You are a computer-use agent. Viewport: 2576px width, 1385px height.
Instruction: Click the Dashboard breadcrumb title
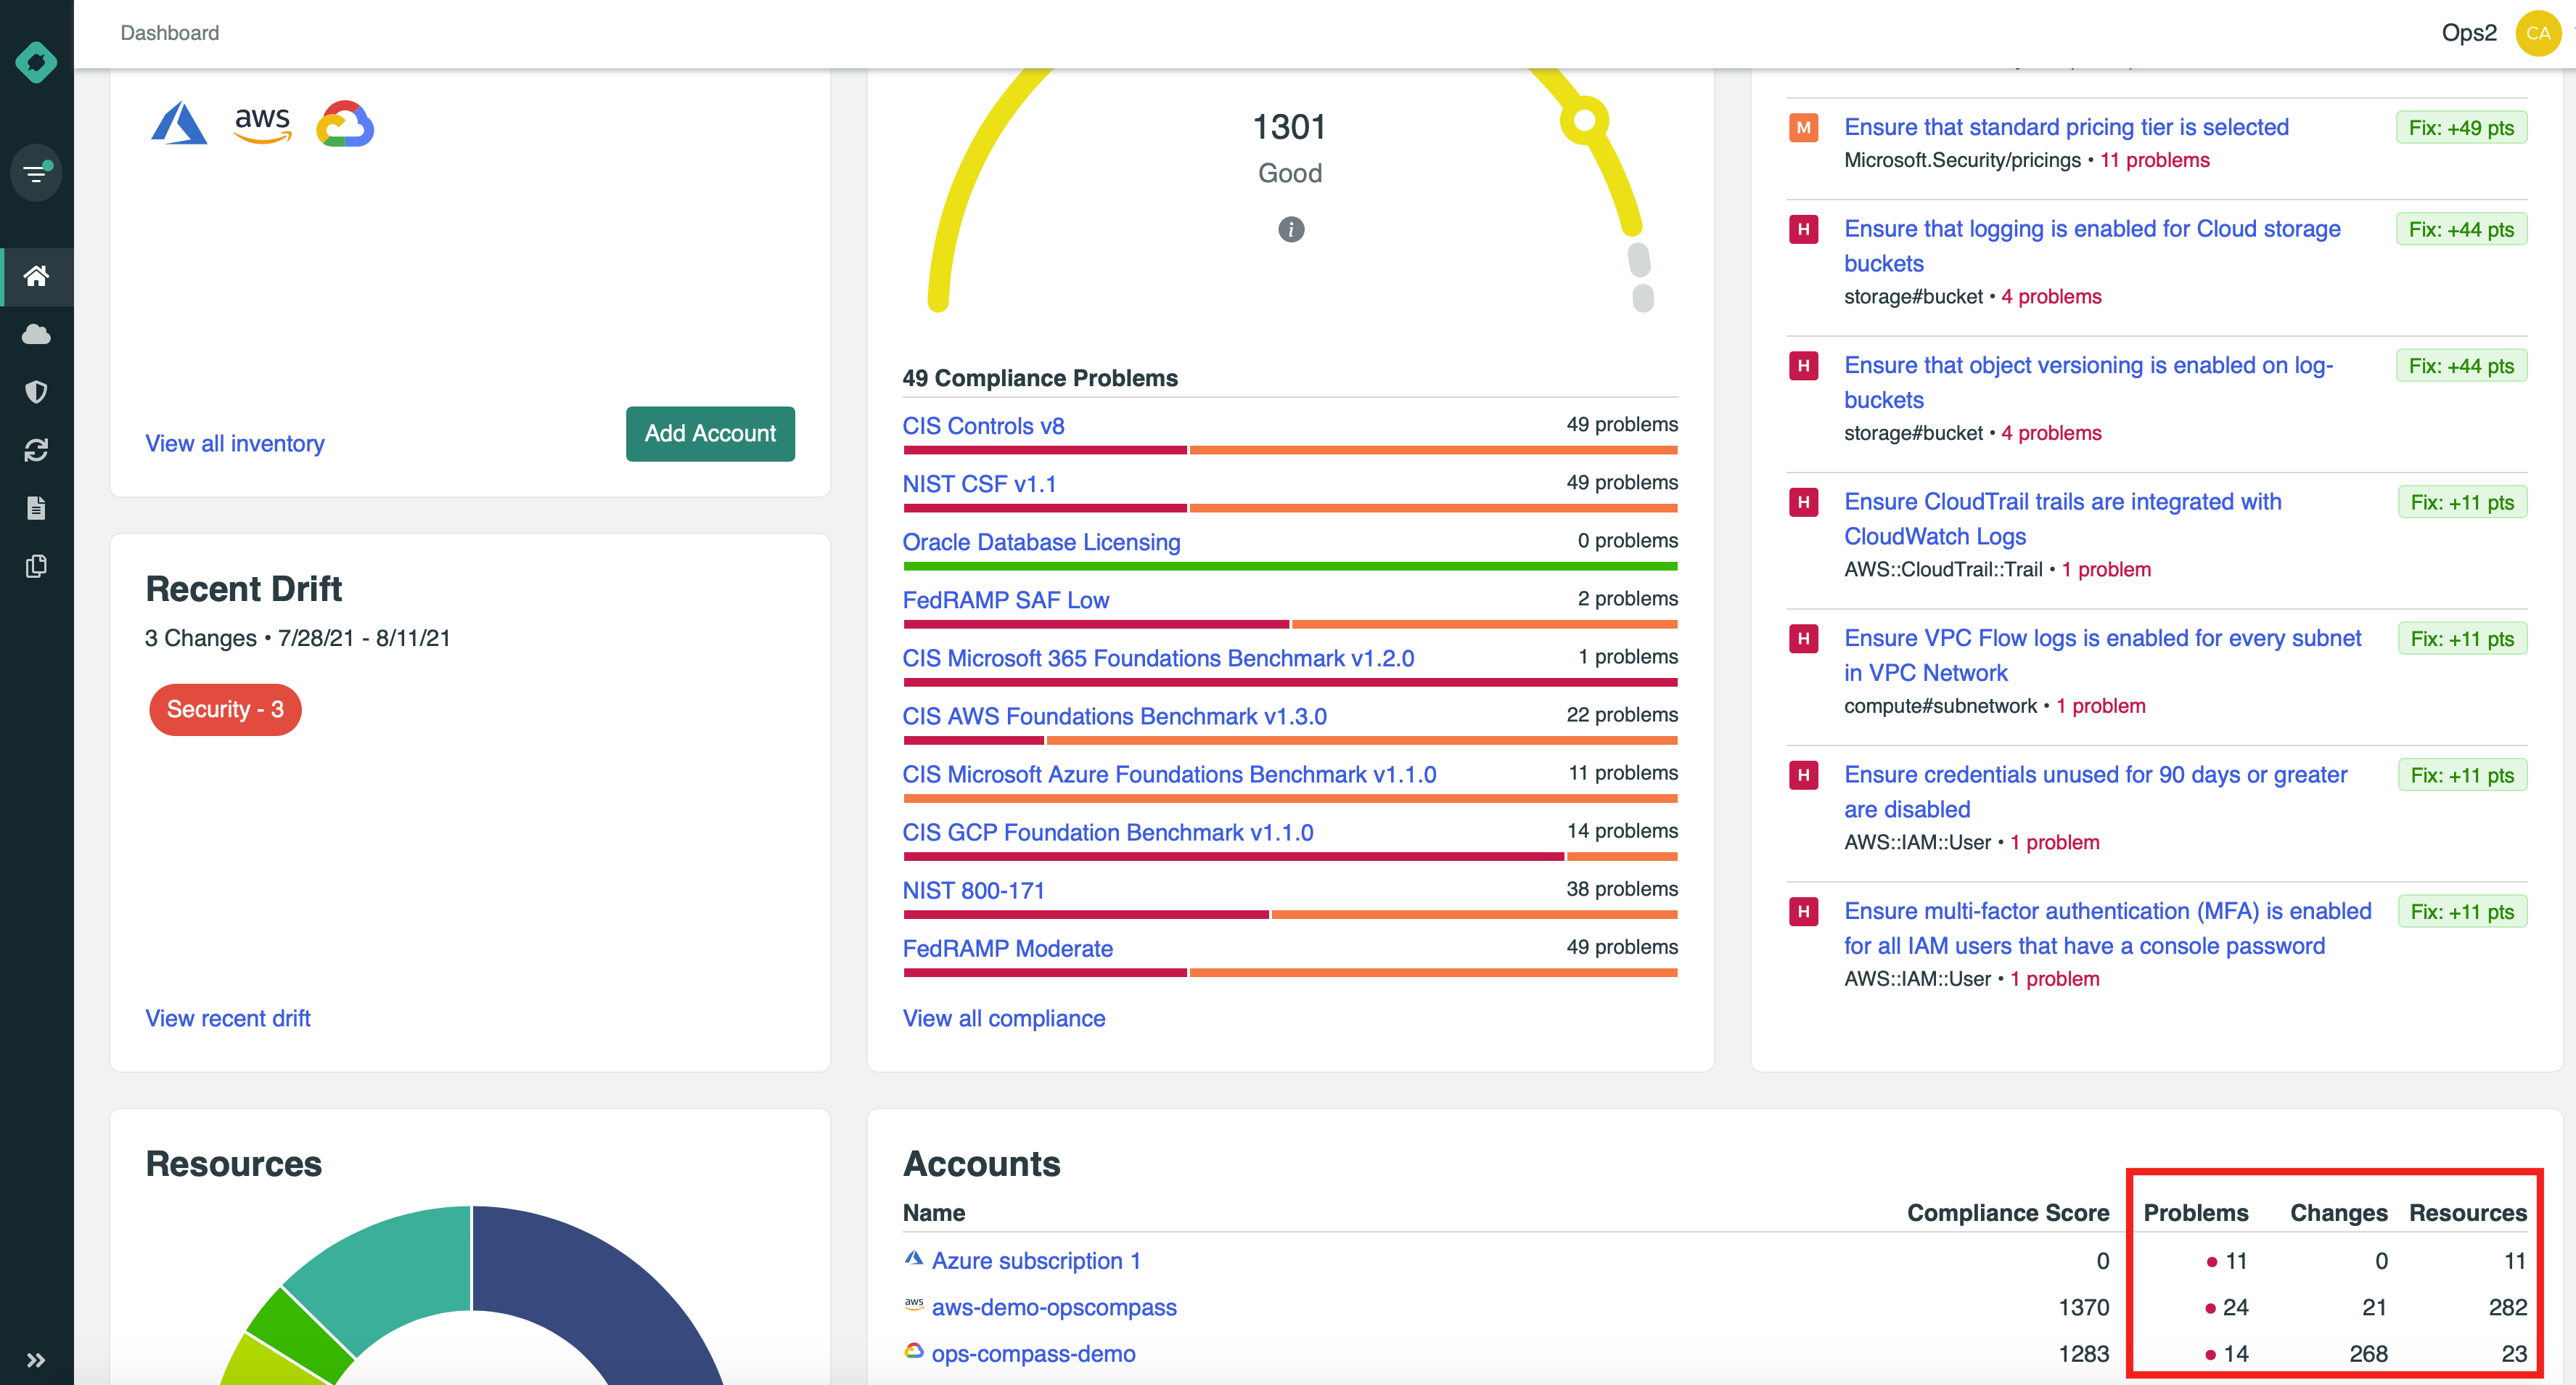(x=170, y=33)
